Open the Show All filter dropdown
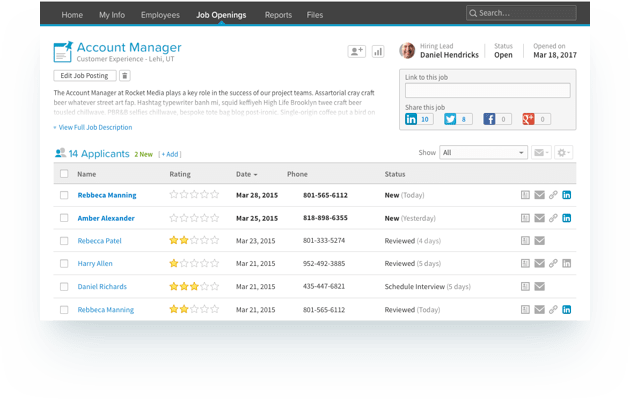 [483, 153]
